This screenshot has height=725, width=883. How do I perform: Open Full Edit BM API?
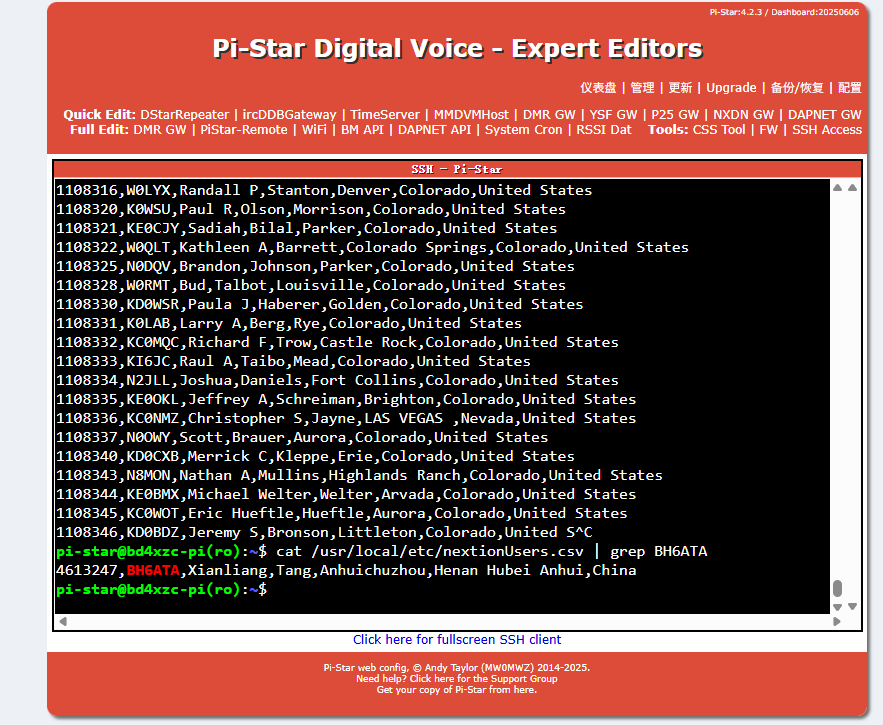(x=362, y=130)
